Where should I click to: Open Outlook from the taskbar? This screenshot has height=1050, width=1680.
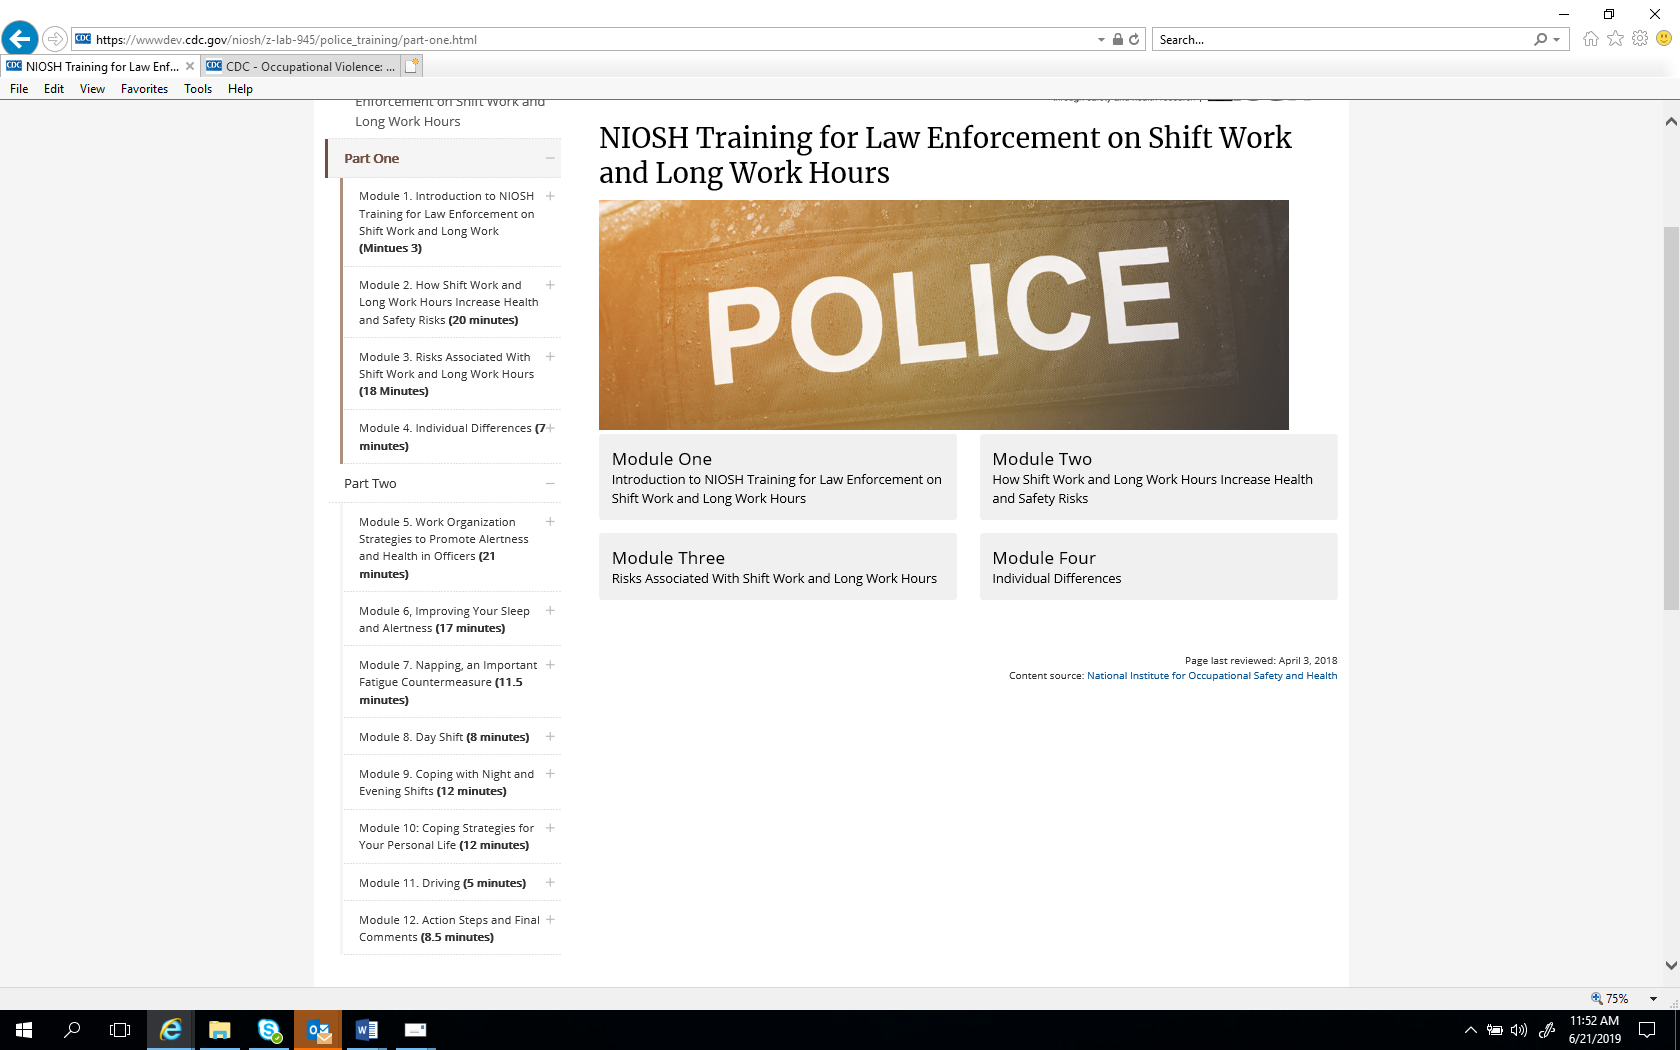(x=318, y=1030)
